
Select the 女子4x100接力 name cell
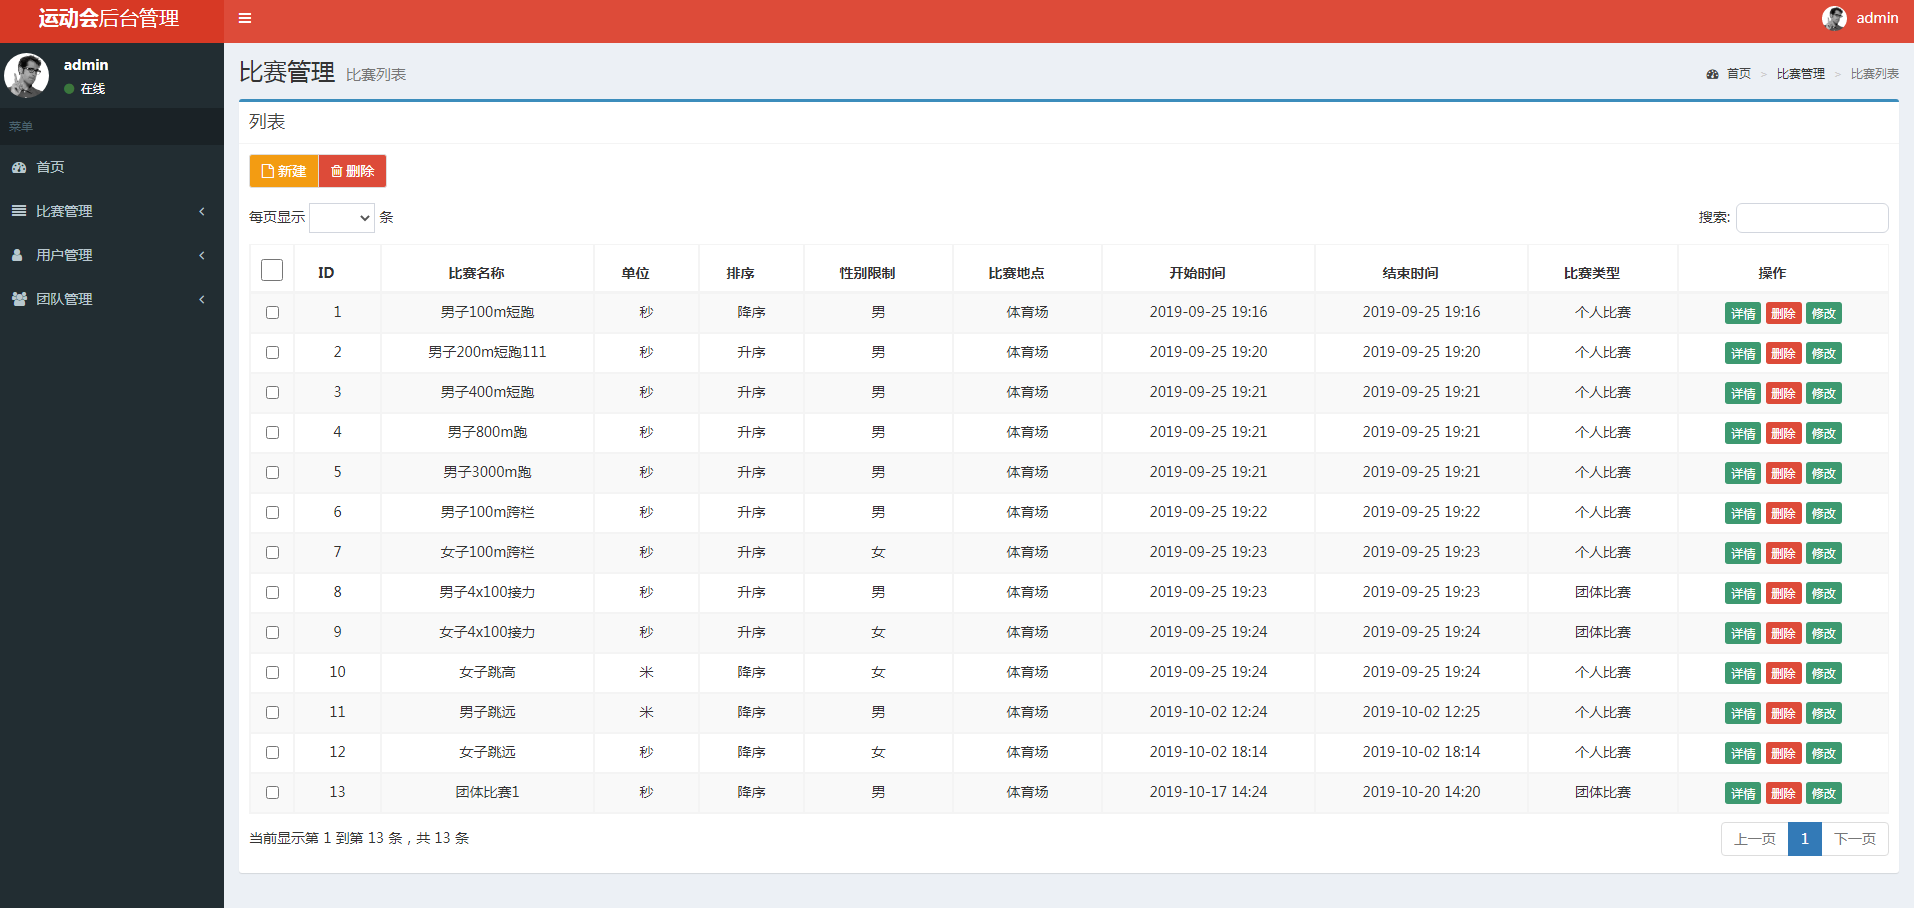487,632
